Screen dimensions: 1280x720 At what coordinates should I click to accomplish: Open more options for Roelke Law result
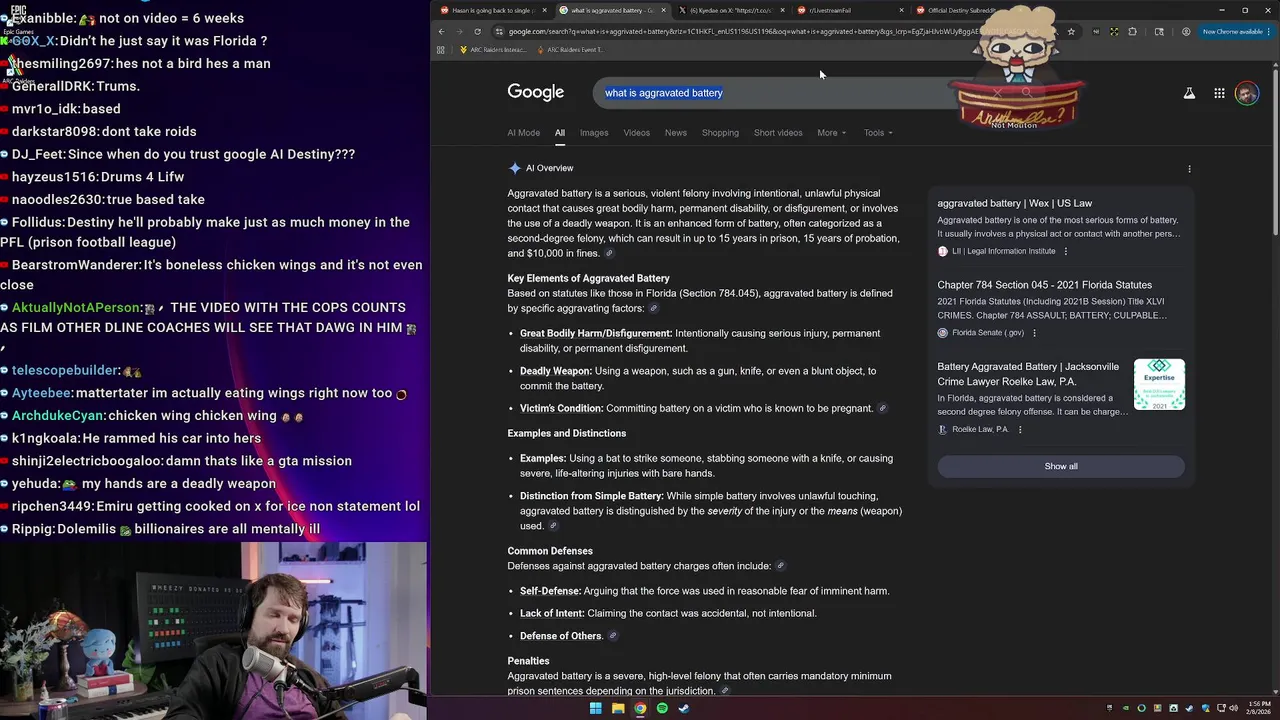tap(1020, 429)
